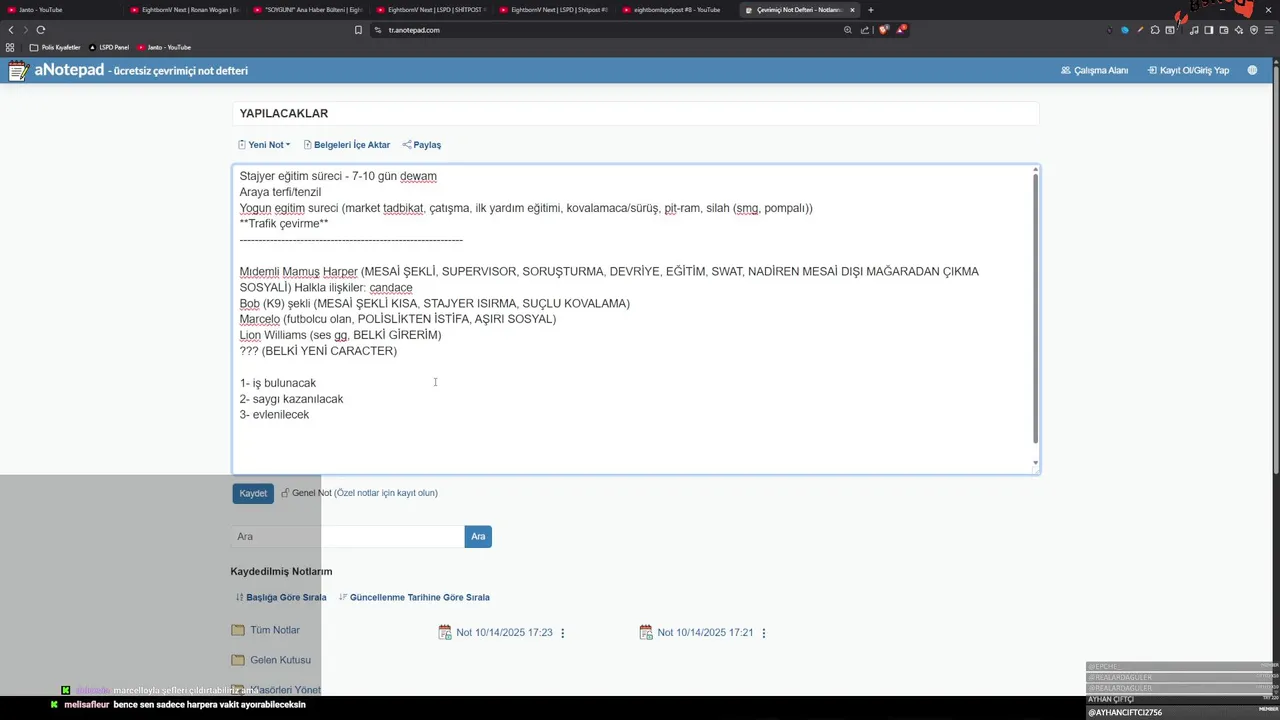Image resolution: width=1280 pixels, height=720 pixels.
Task: Click the bookmarks bar apps grid icon
Action: (x=11, y=47)
